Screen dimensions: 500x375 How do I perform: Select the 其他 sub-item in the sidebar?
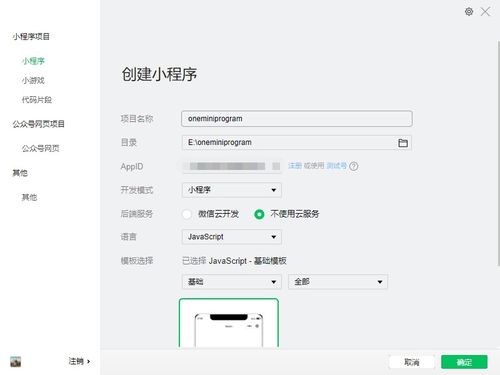(29, 197)
